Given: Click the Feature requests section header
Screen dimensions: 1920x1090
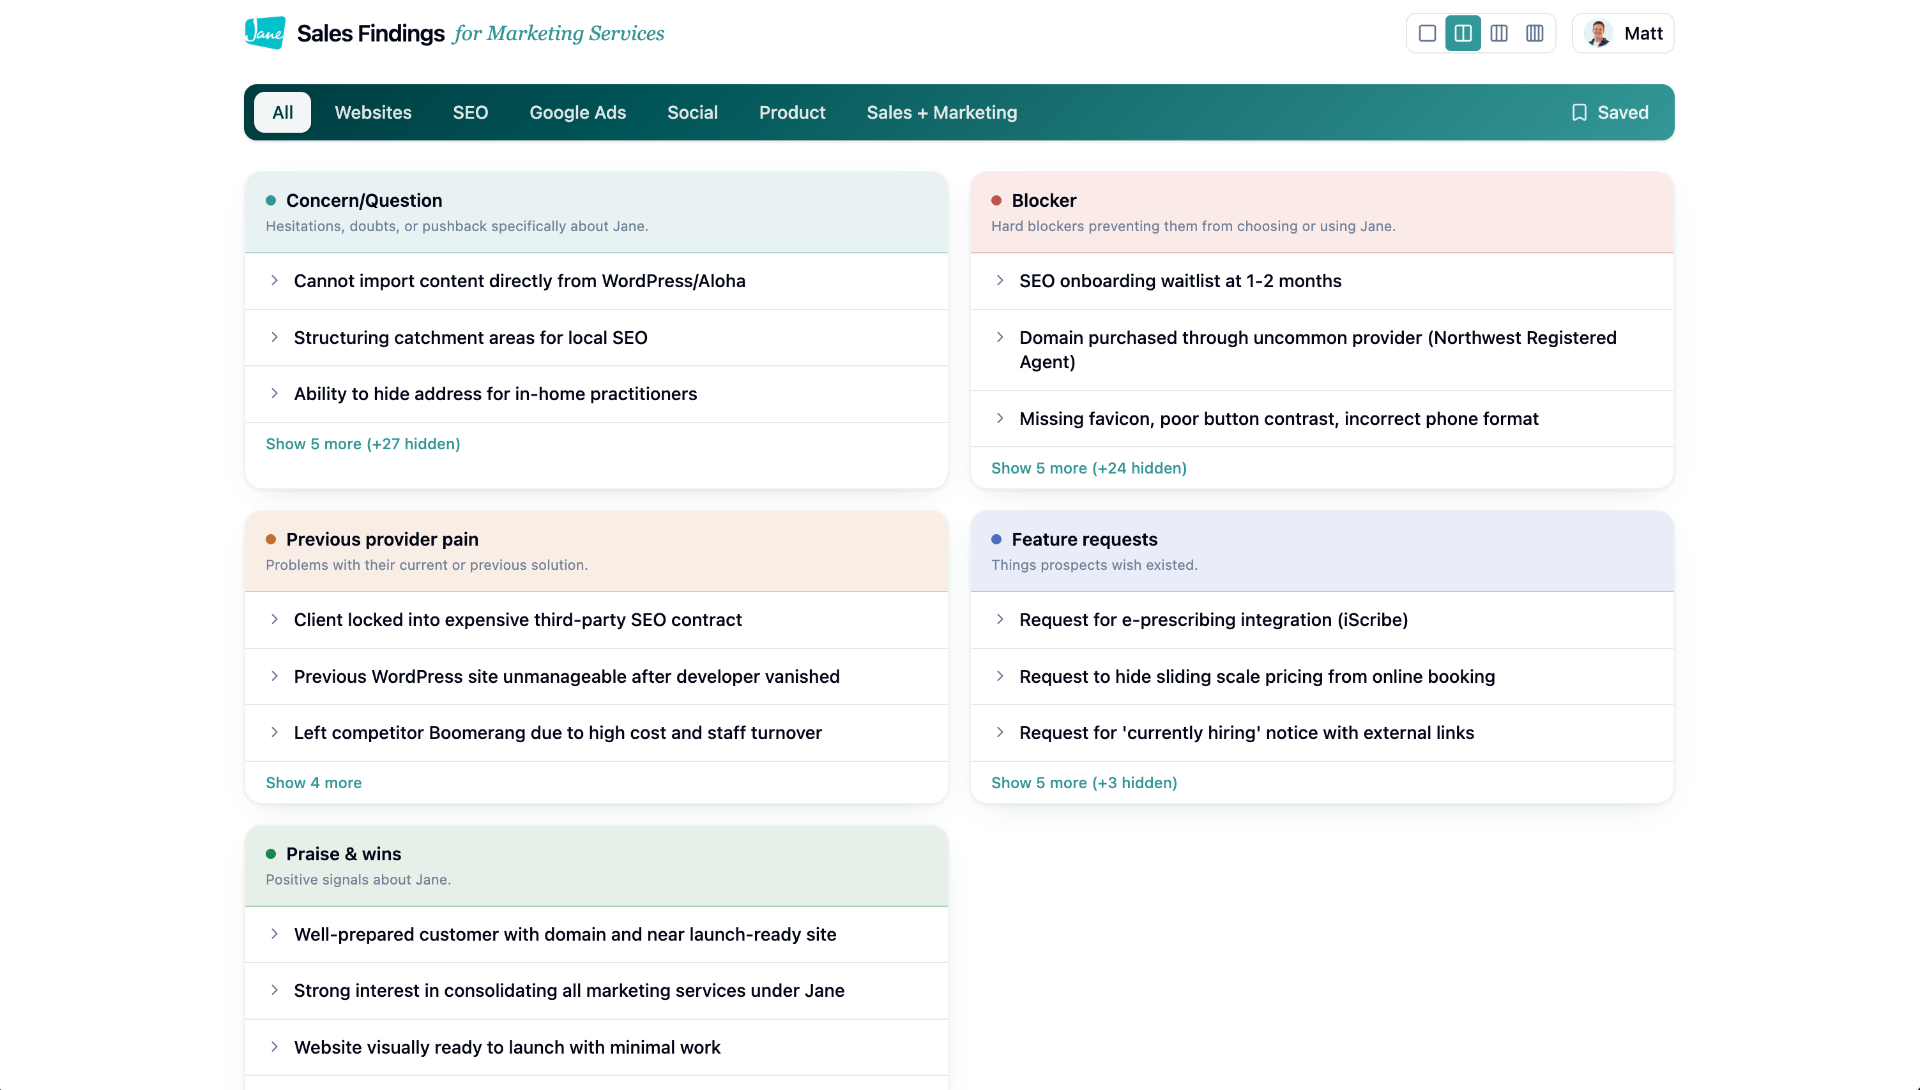Looking at the screenshot, I should point(1321,551).
